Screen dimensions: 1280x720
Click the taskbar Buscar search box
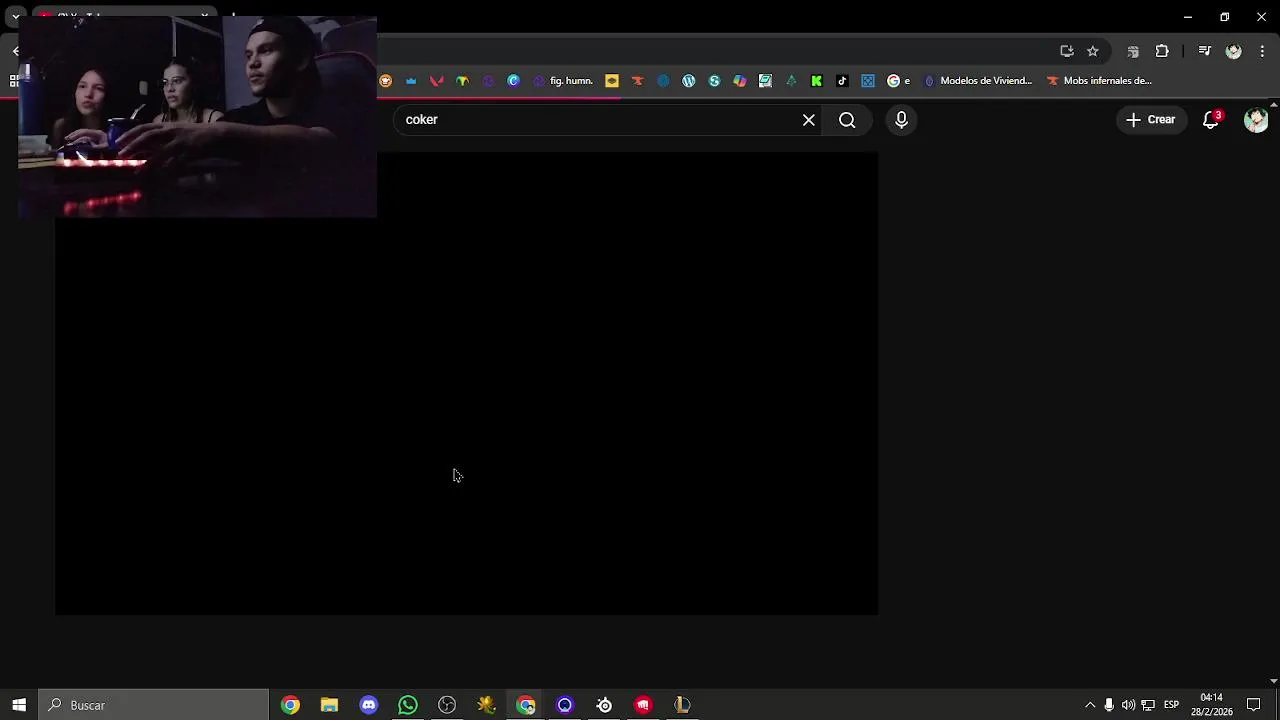tap(154, 705)
